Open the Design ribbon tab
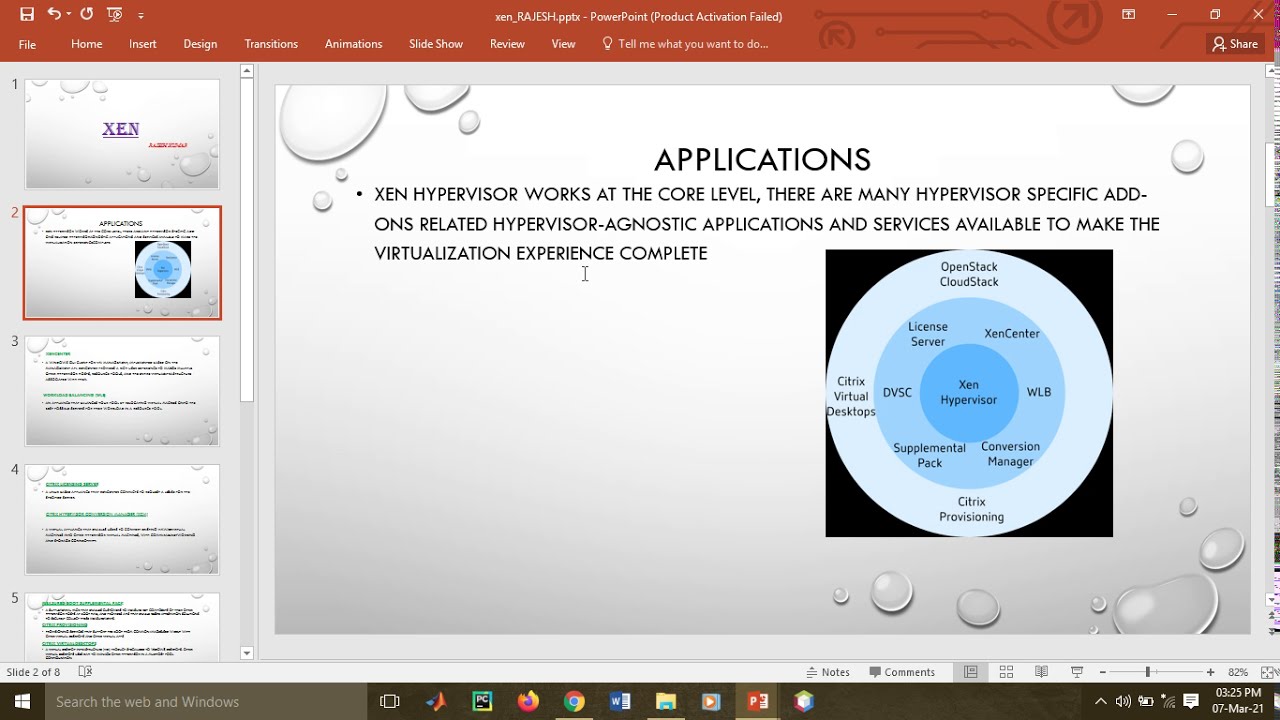Viewport: 1280px width, 720px height. point(200,44)
